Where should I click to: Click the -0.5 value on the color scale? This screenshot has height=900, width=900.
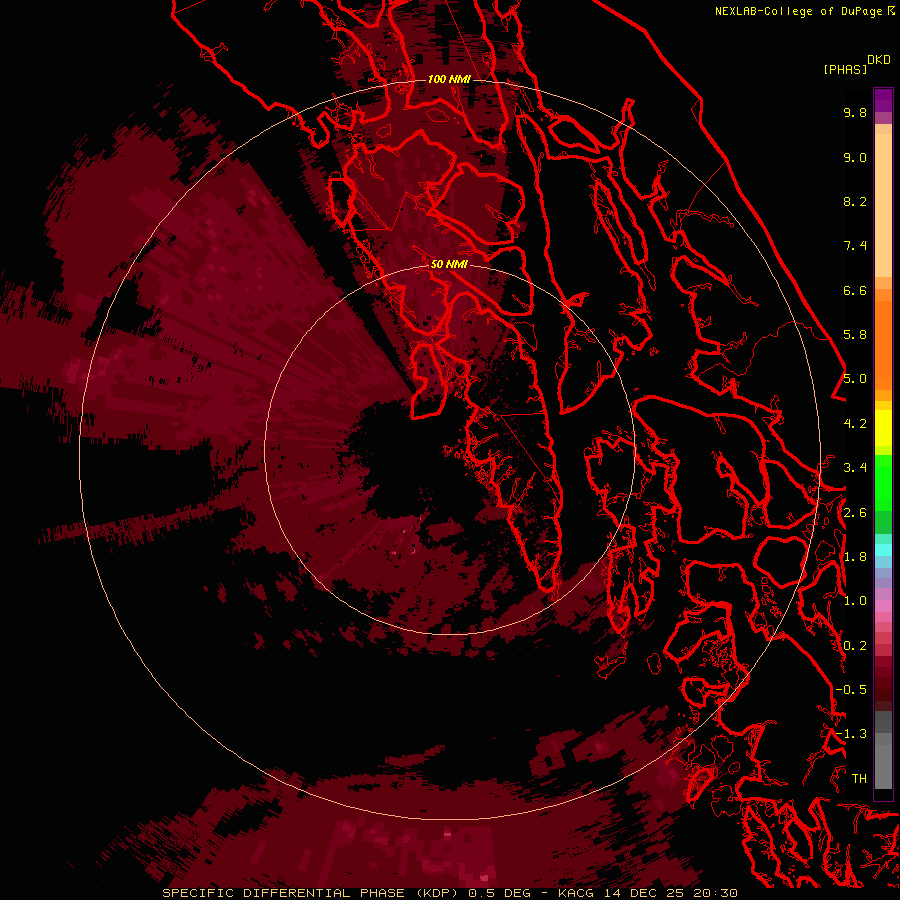(851, 690)
